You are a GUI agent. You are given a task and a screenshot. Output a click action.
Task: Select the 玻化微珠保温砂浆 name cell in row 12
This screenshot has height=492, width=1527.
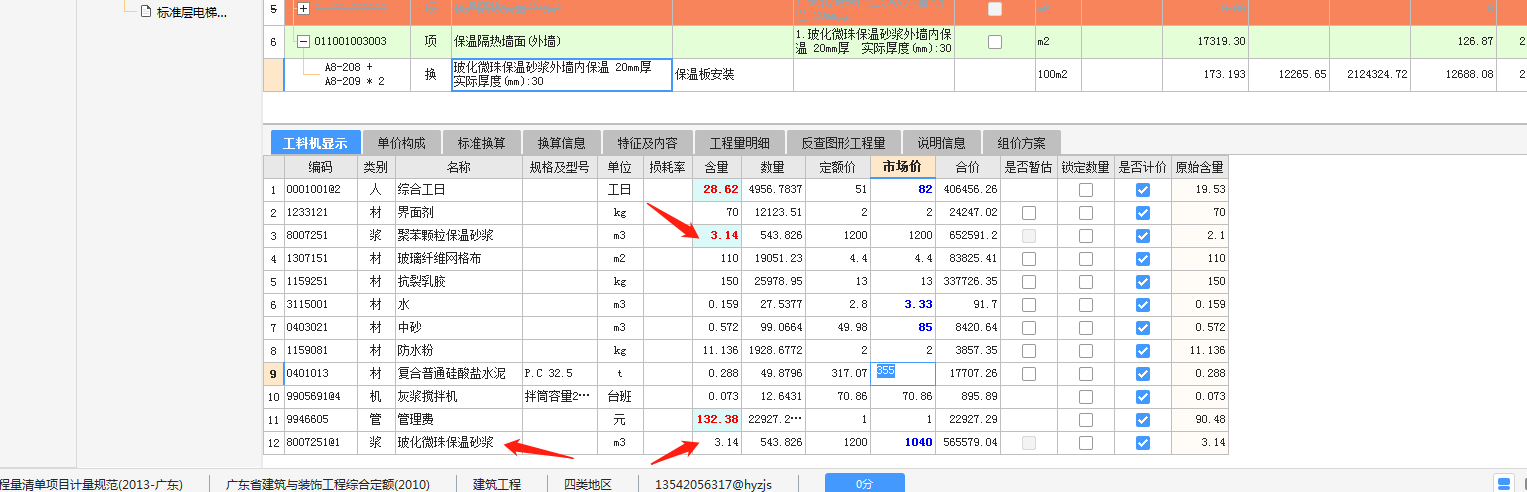point(459,442)
